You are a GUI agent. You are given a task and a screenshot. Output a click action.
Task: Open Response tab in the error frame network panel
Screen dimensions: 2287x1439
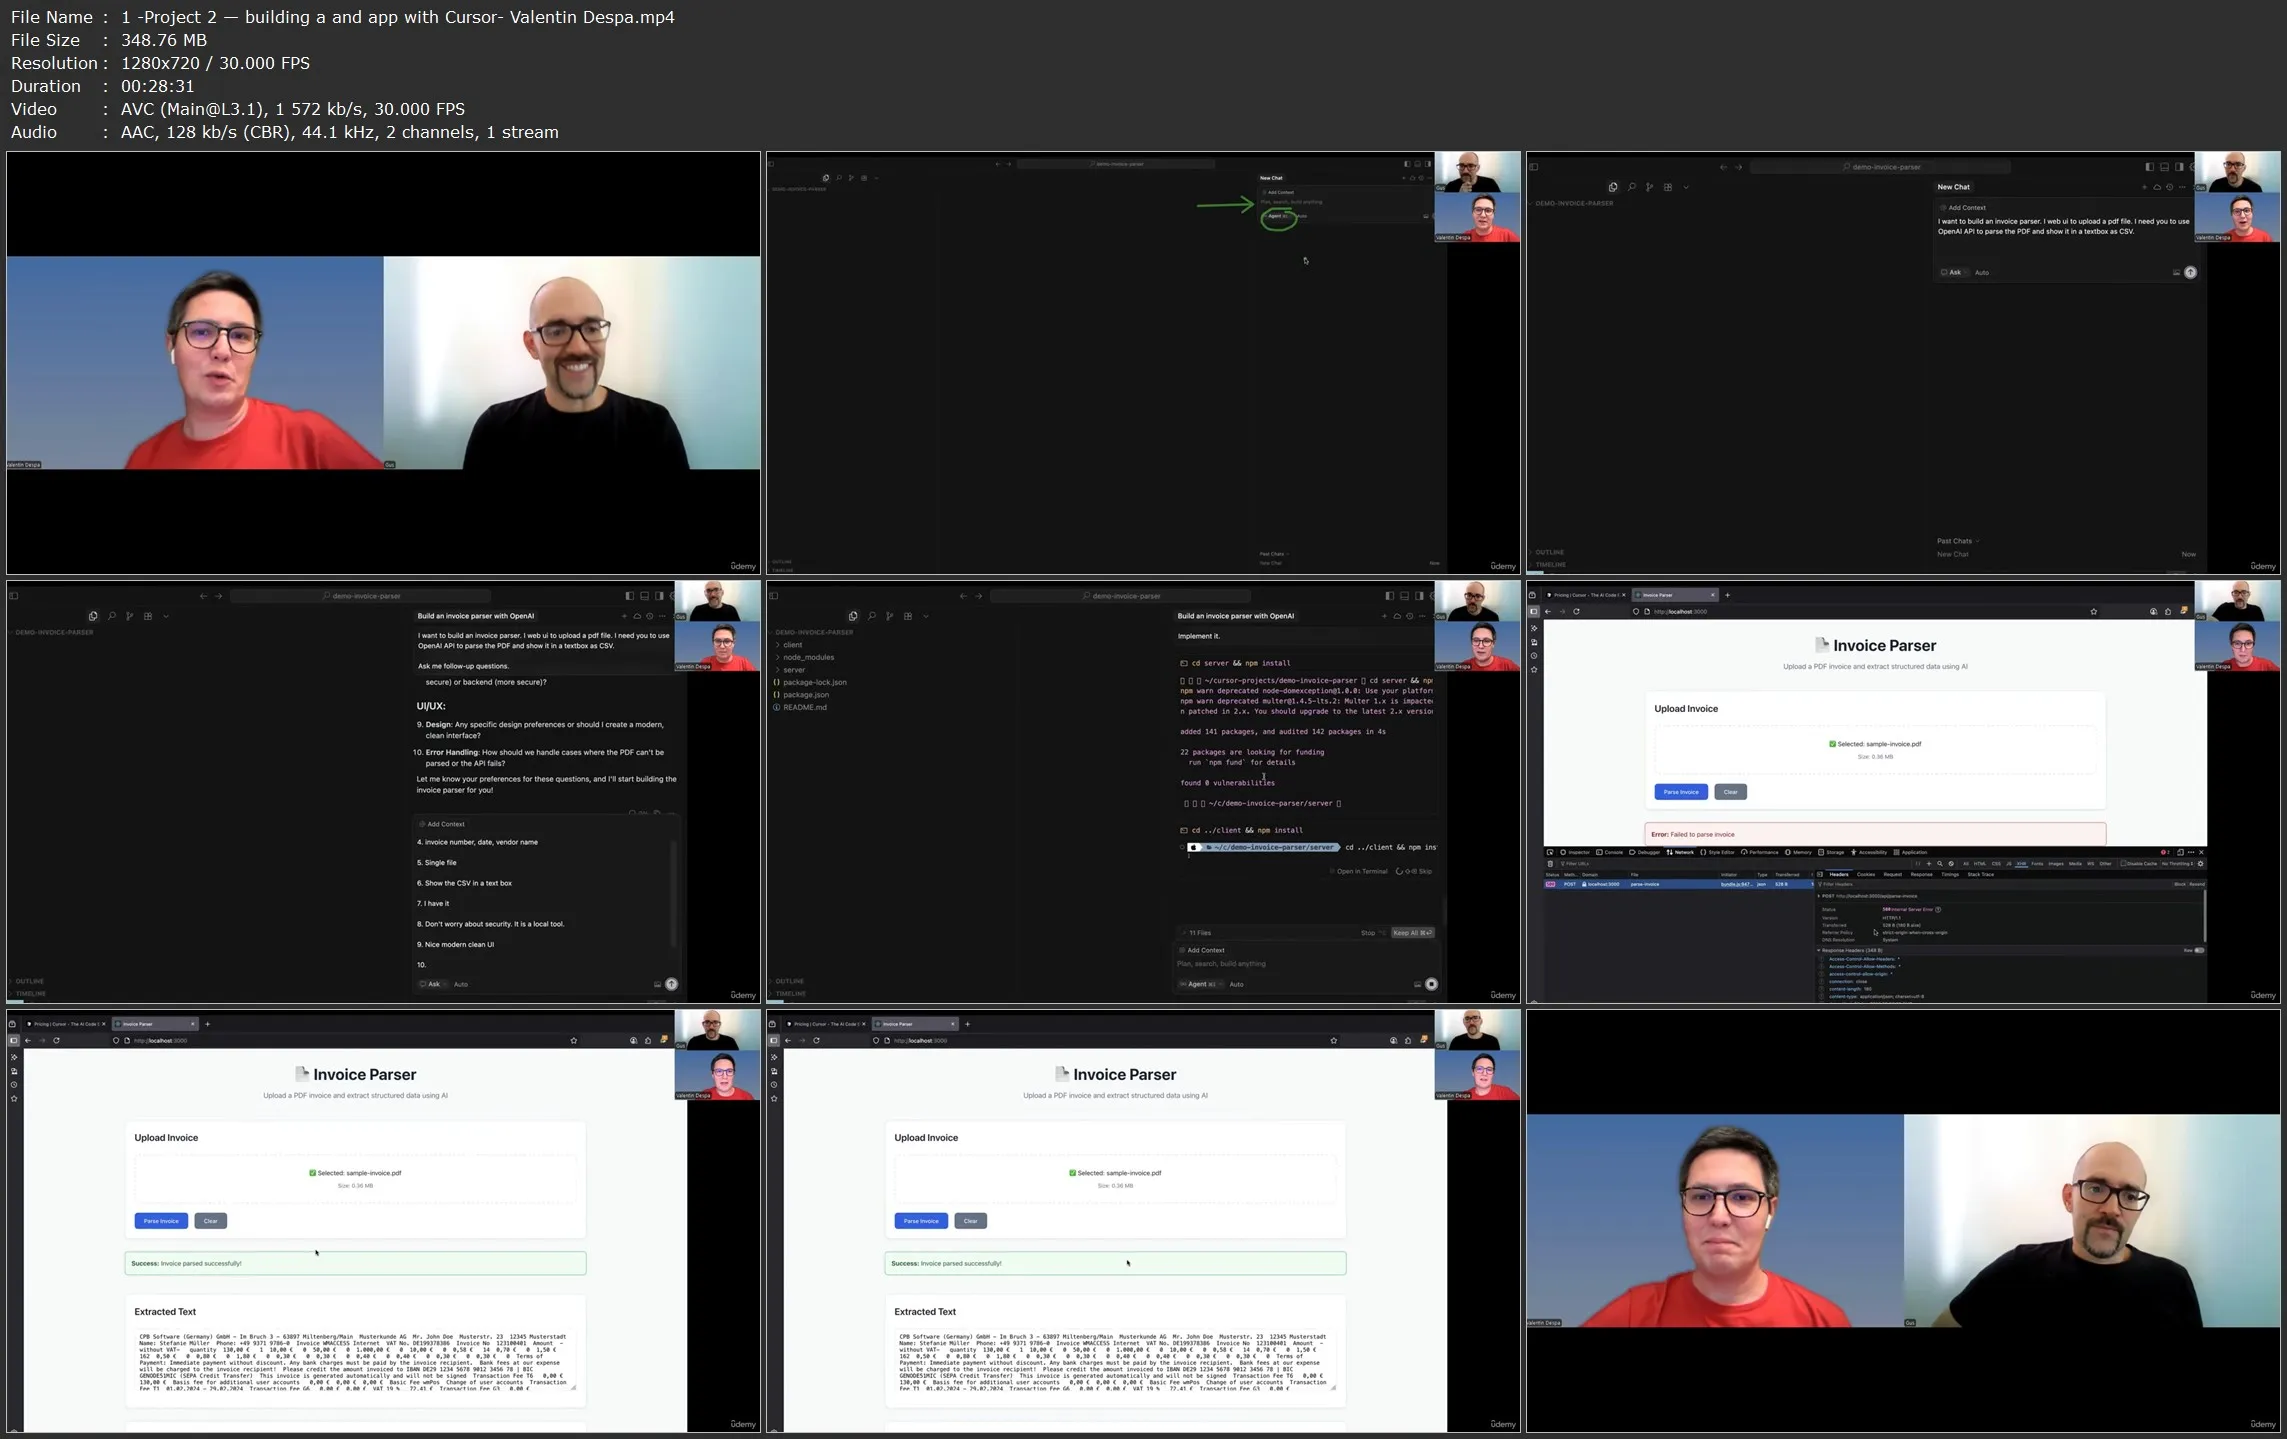pos(1921,874)
